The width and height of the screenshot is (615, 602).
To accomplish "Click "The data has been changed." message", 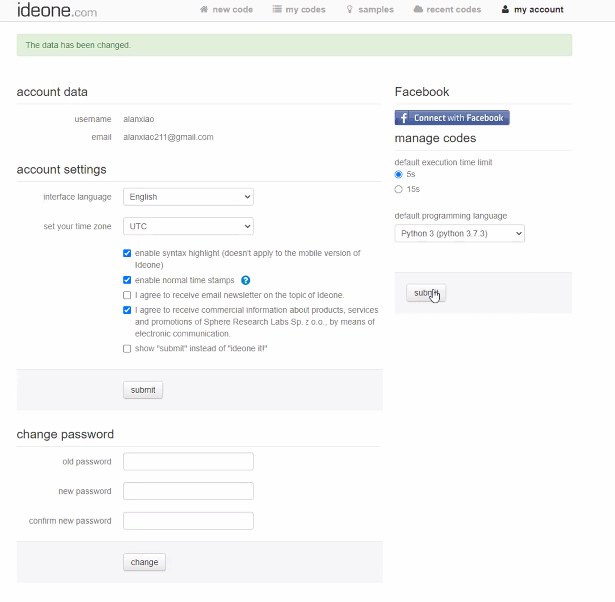I will pyautogui.click(x=78, y=45).
